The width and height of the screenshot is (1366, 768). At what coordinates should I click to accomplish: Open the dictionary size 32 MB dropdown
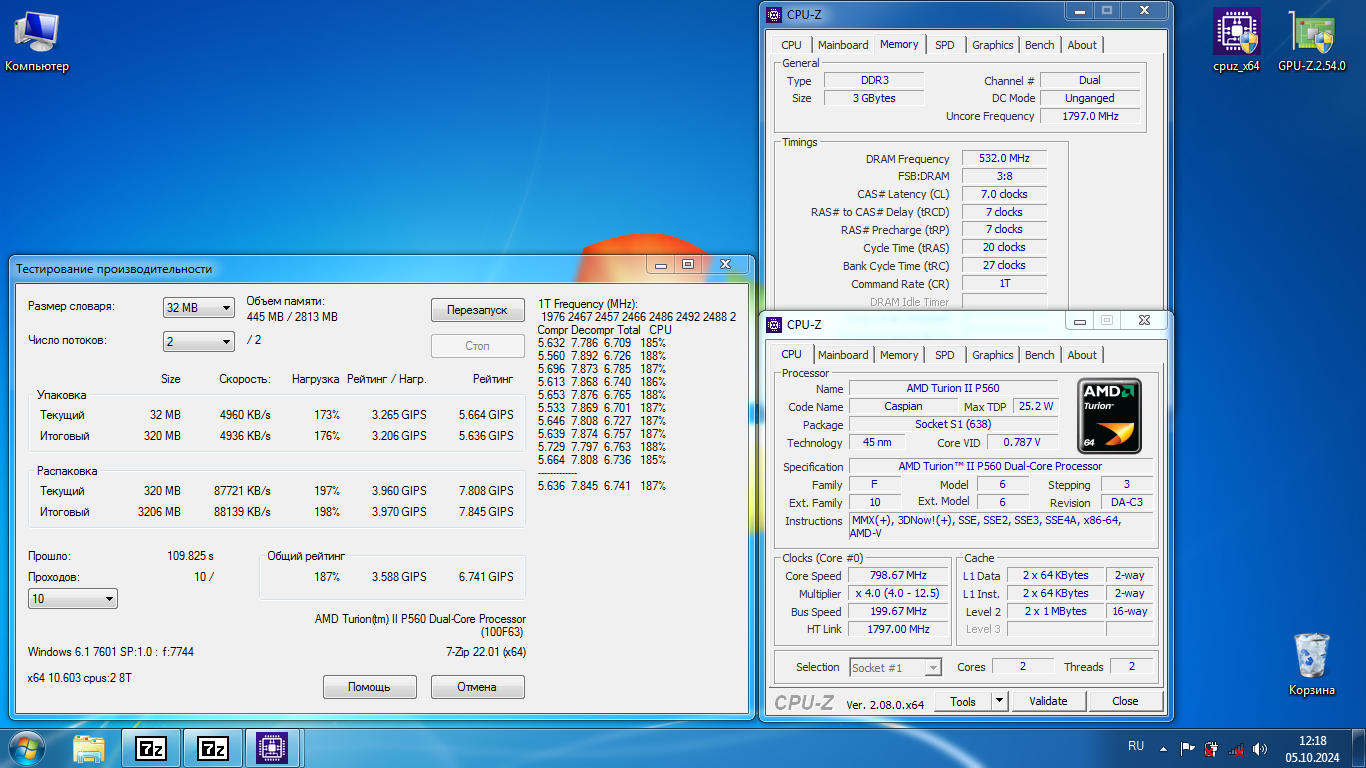pyautogui.click(x=199, y=308)
